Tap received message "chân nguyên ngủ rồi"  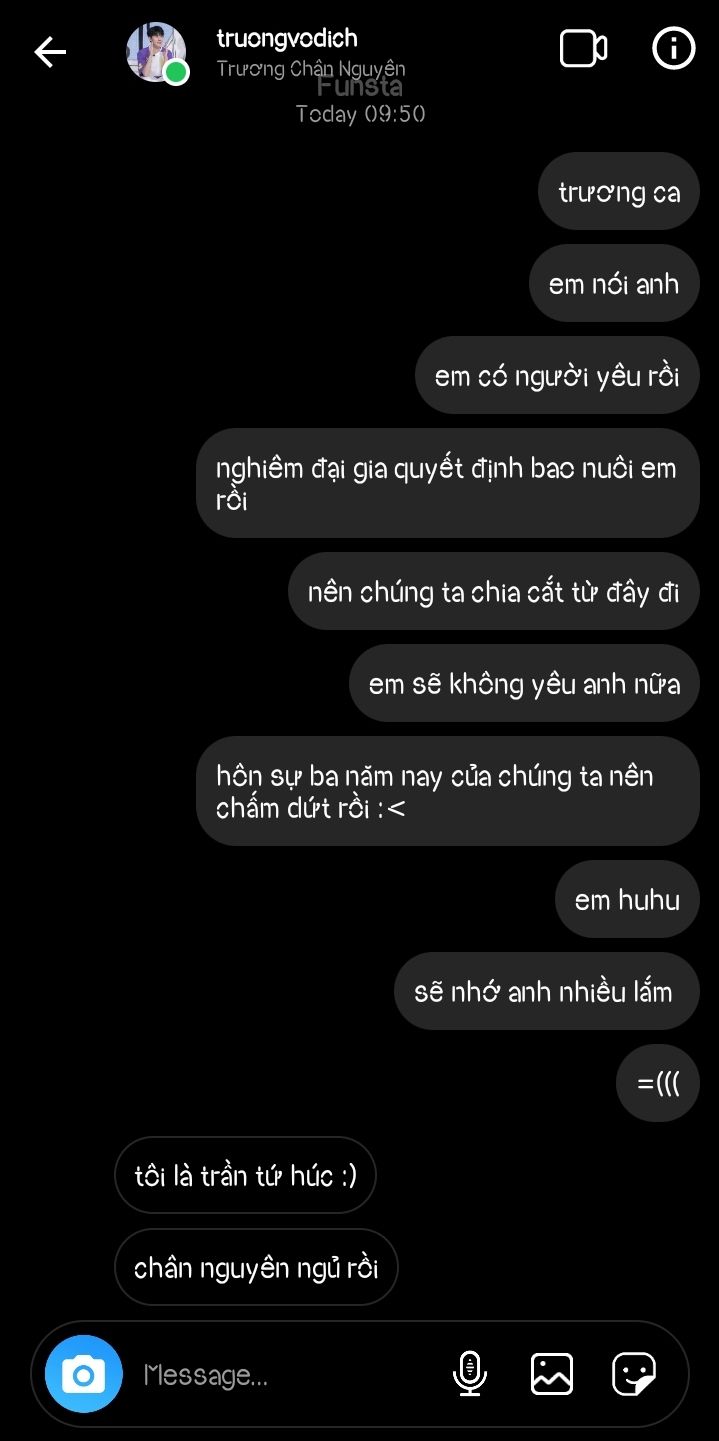256,1268
